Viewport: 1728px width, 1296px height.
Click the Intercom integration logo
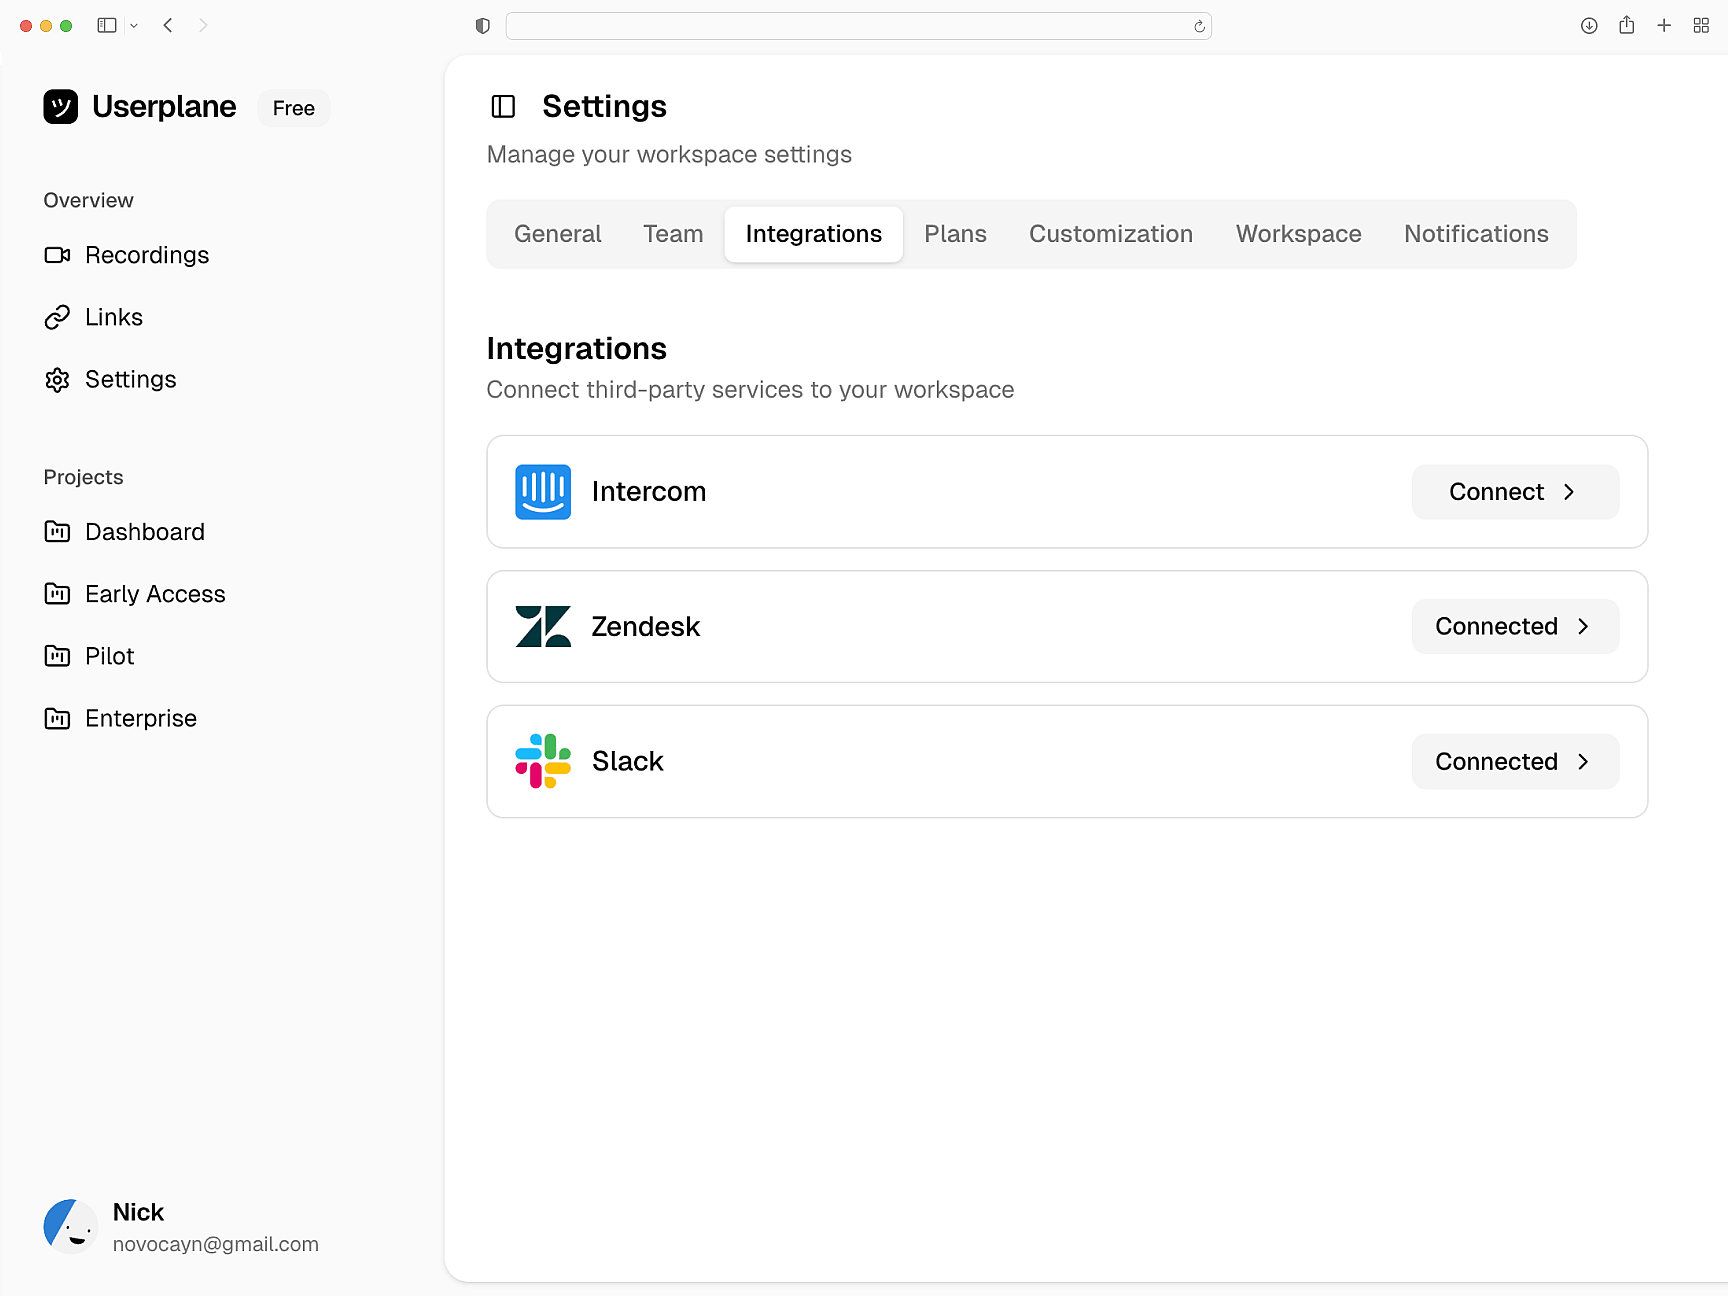542,491
